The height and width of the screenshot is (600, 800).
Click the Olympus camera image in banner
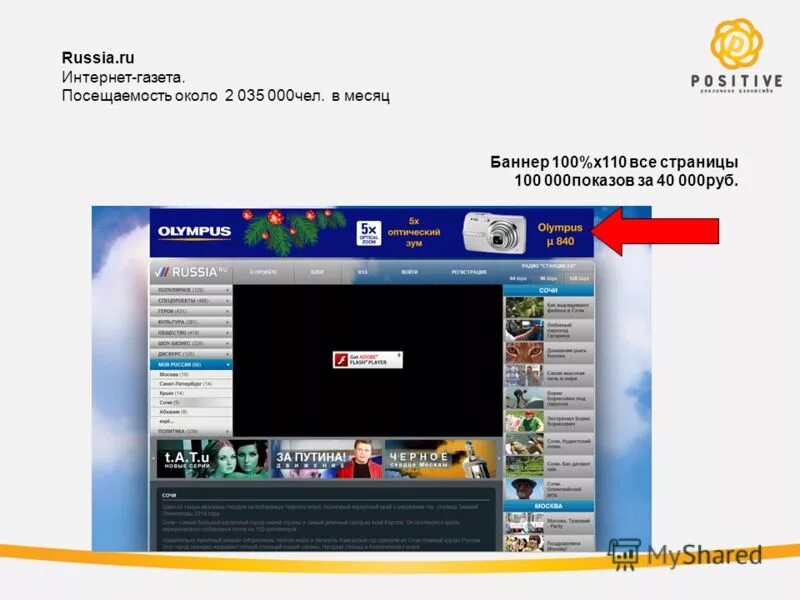[x=494, y=232]
